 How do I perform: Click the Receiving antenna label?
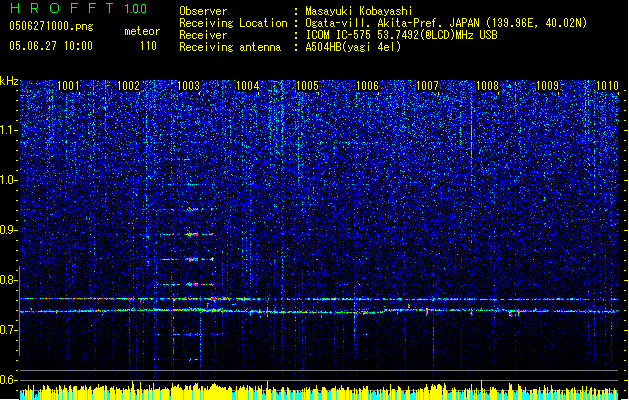point(230,47)
